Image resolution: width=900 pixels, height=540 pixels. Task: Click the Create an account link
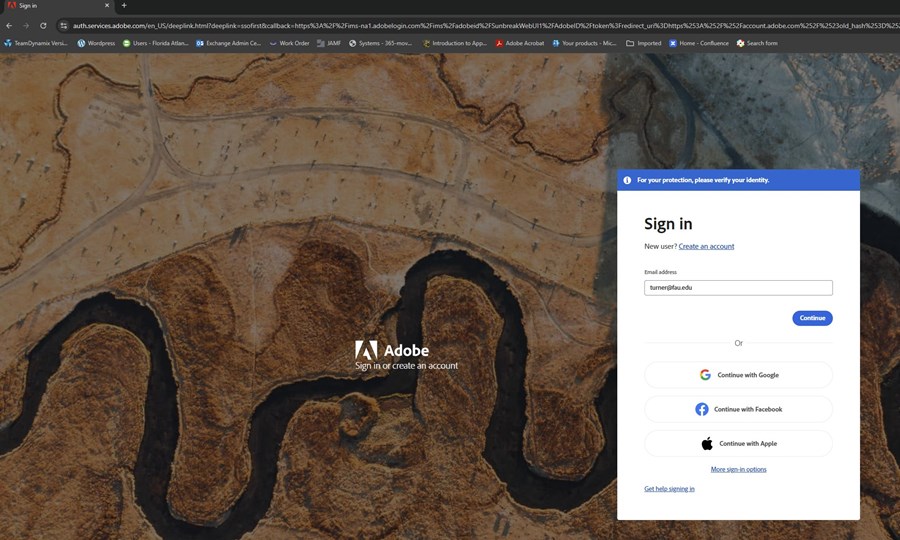point(706,246)
